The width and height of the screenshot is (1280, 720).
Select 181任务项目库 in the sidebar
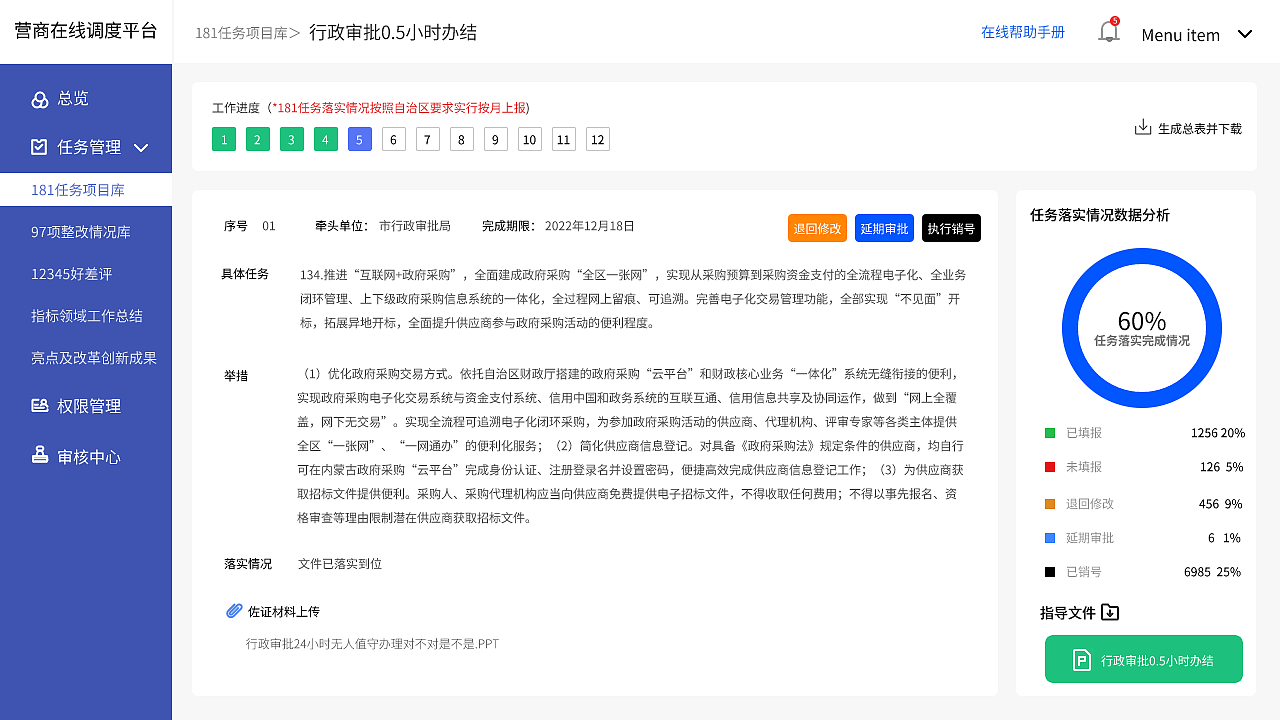click(86, 190)
